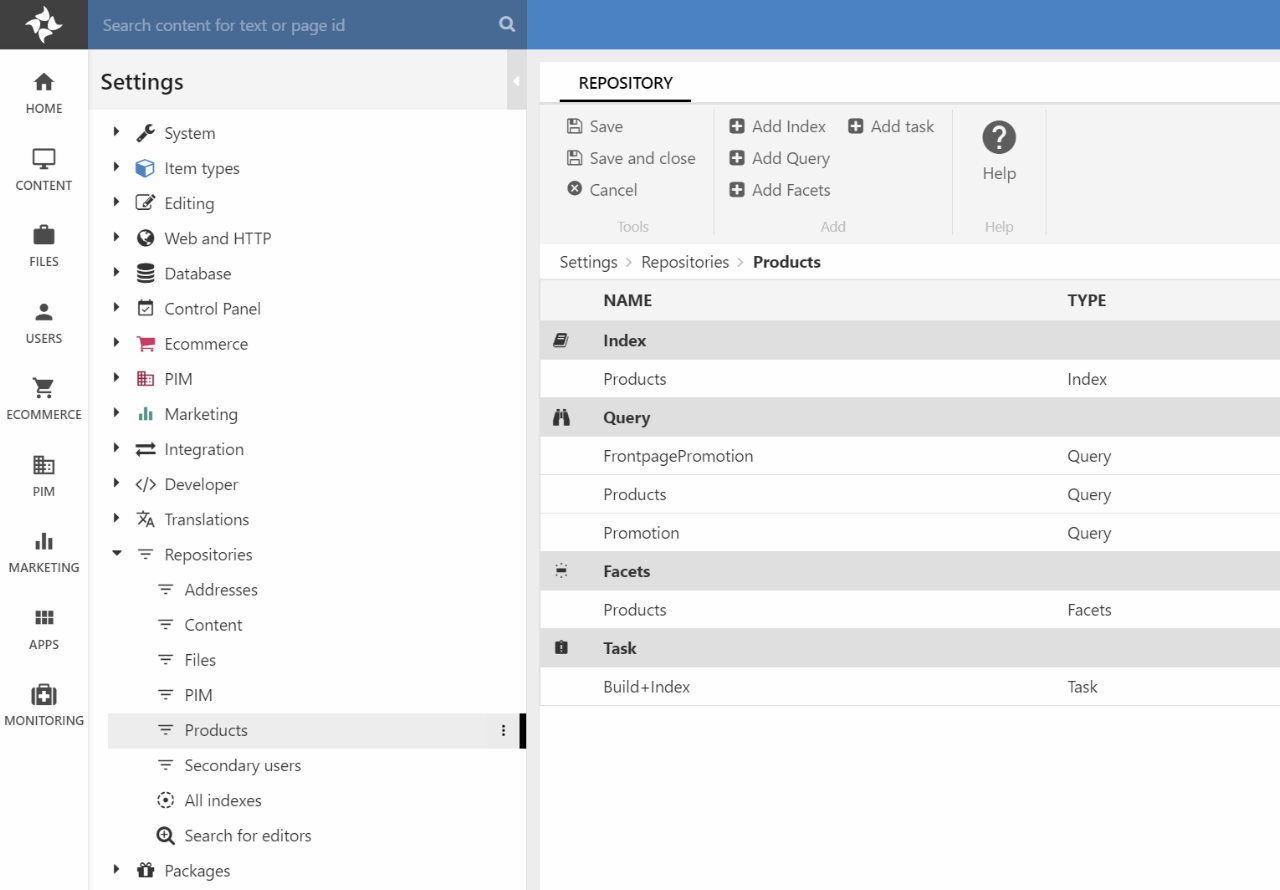The height and width of the screenshot is (890, 1280).
Task: Click Save and close button
Action: [x=631, y=158]
